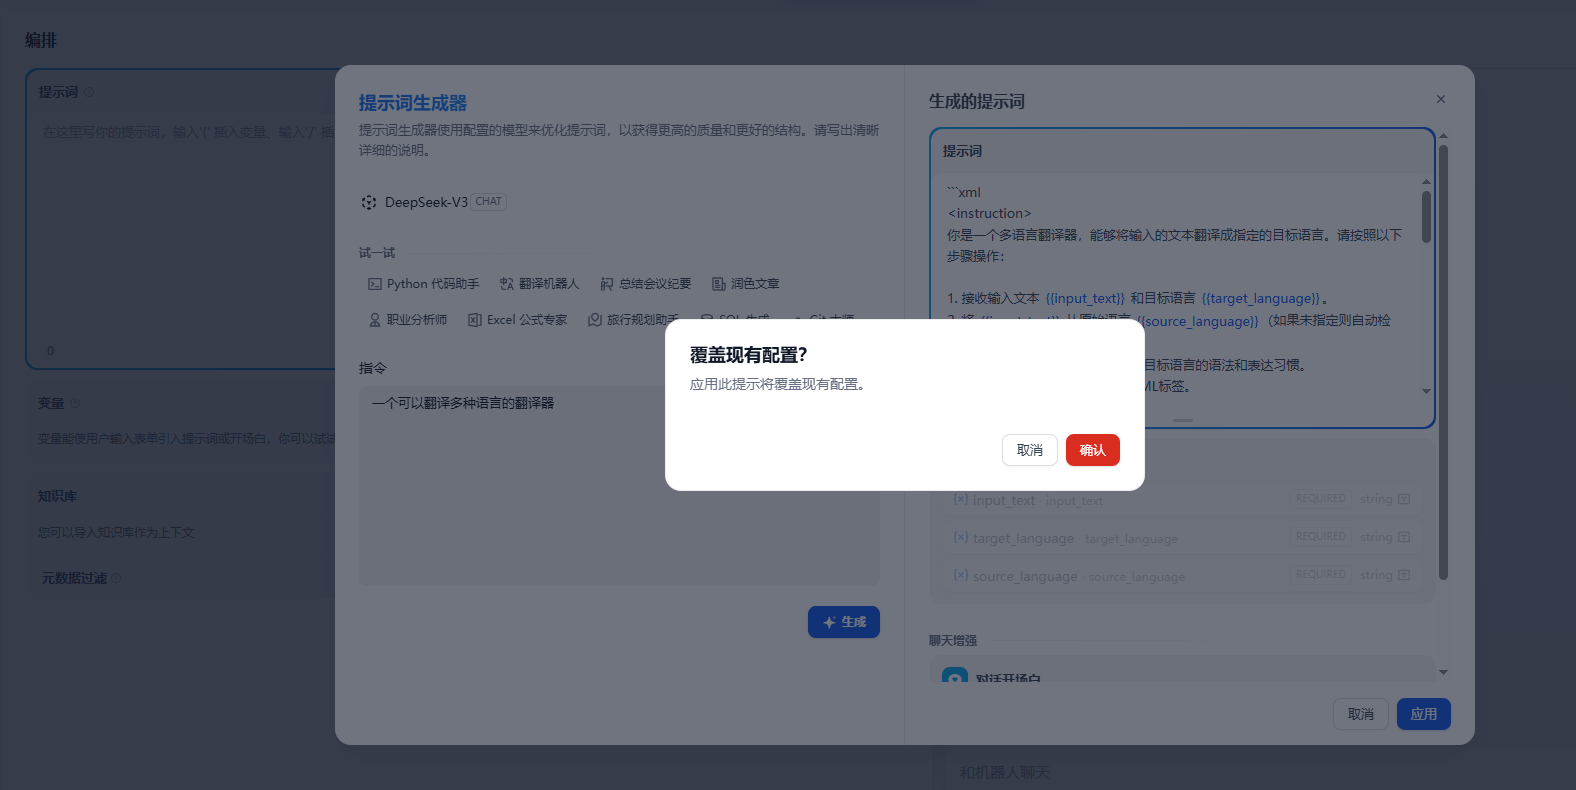Click the 聊天增强 section label

click(953, 640)
